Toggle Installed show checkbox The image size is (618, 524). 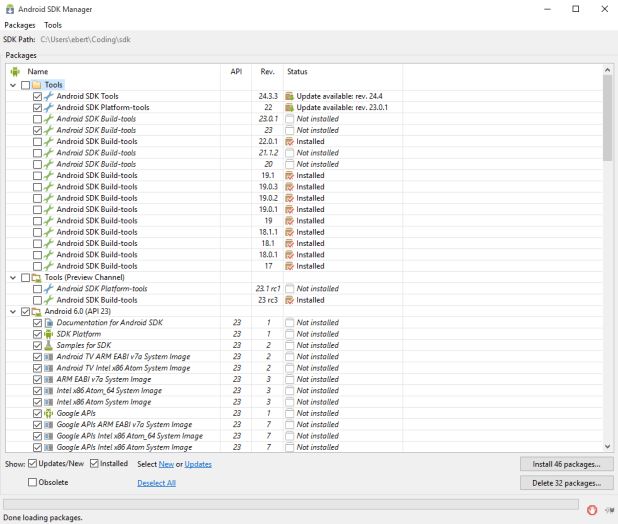94,464
